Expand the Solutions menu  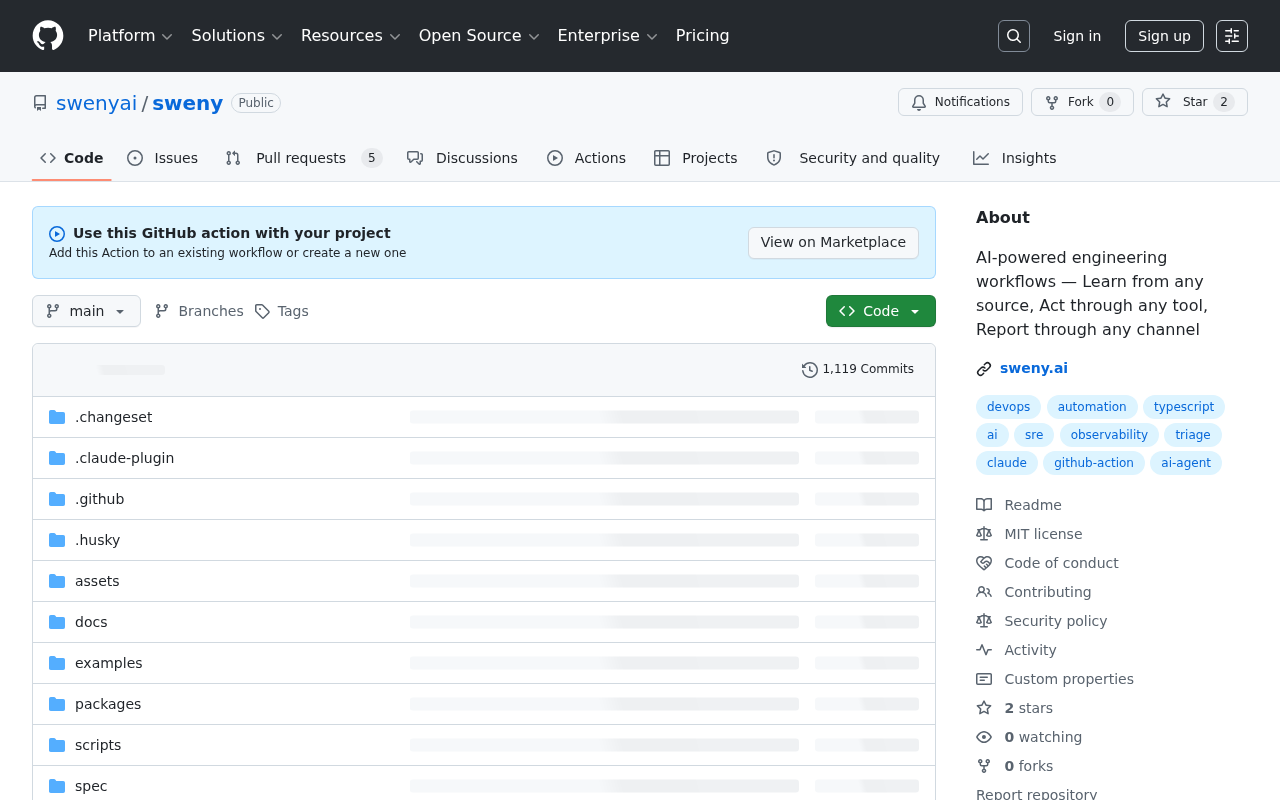click(x=237, y=36)
